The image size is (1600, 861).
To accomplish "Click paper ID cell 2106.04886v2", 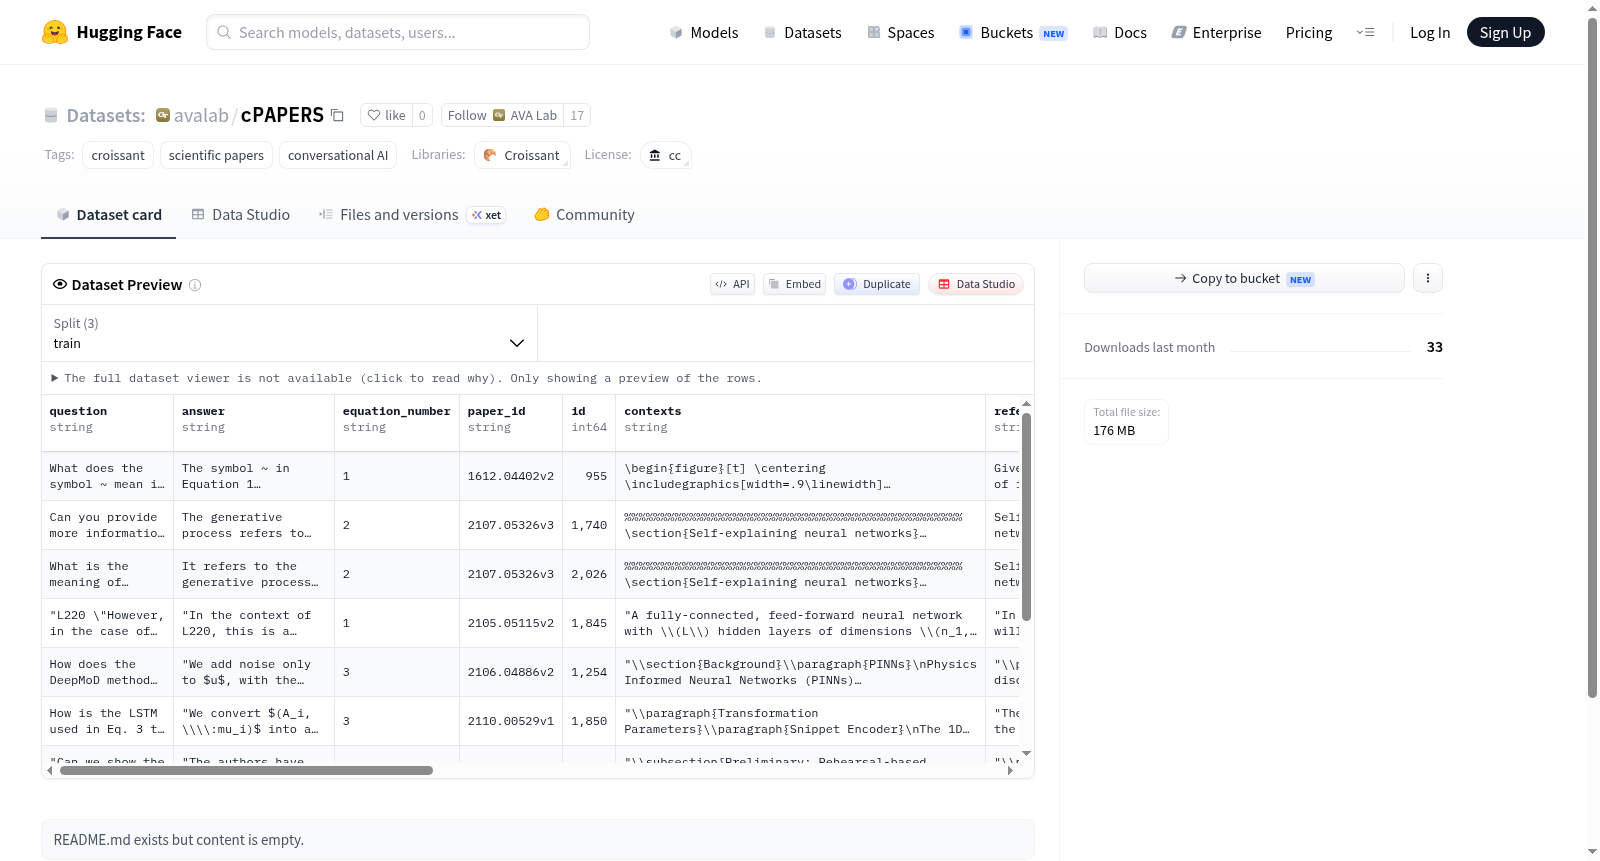I will pyautogui.click(x=511, y=672).
